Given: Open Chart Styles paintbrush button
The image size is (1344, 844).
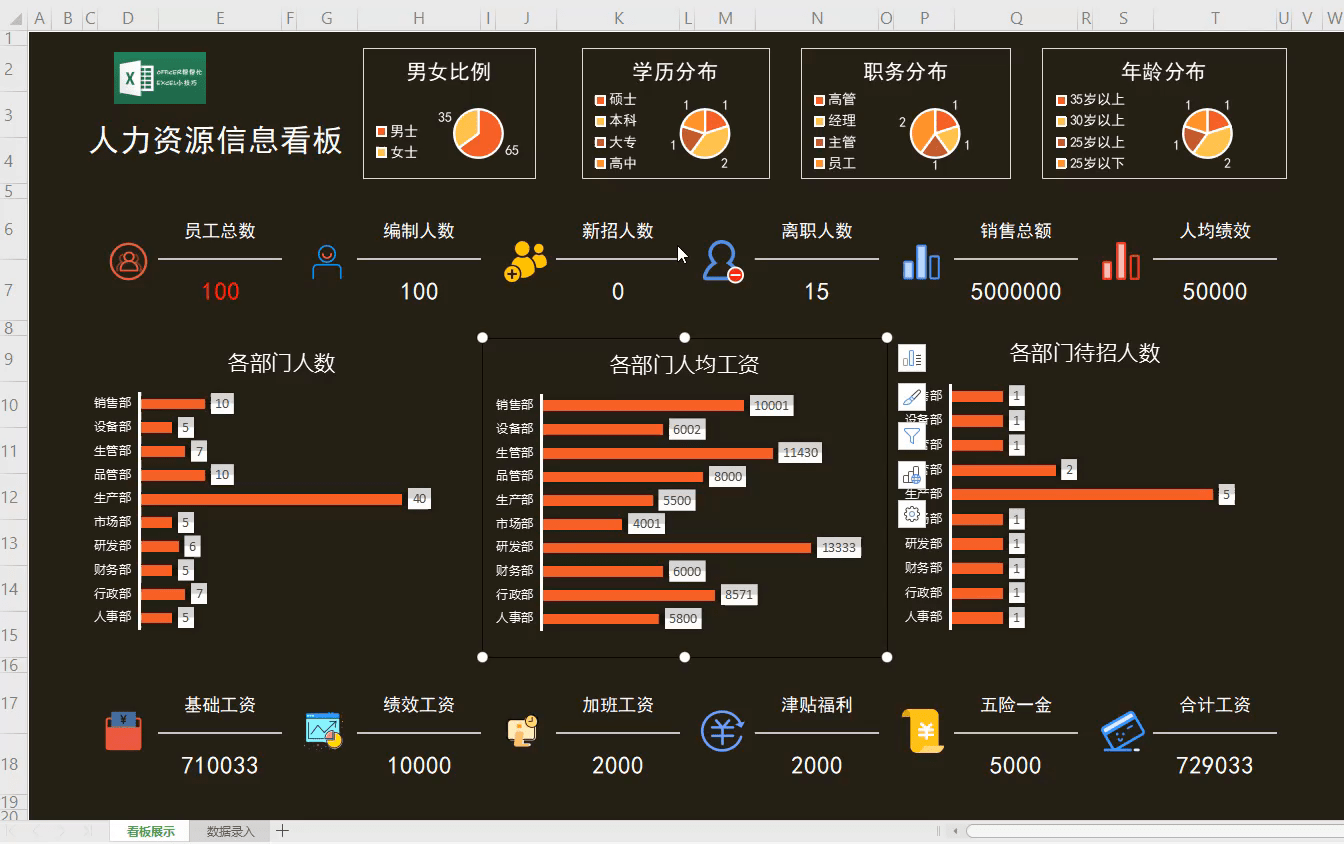Looking at the screenshot, I should pos(912,397).
